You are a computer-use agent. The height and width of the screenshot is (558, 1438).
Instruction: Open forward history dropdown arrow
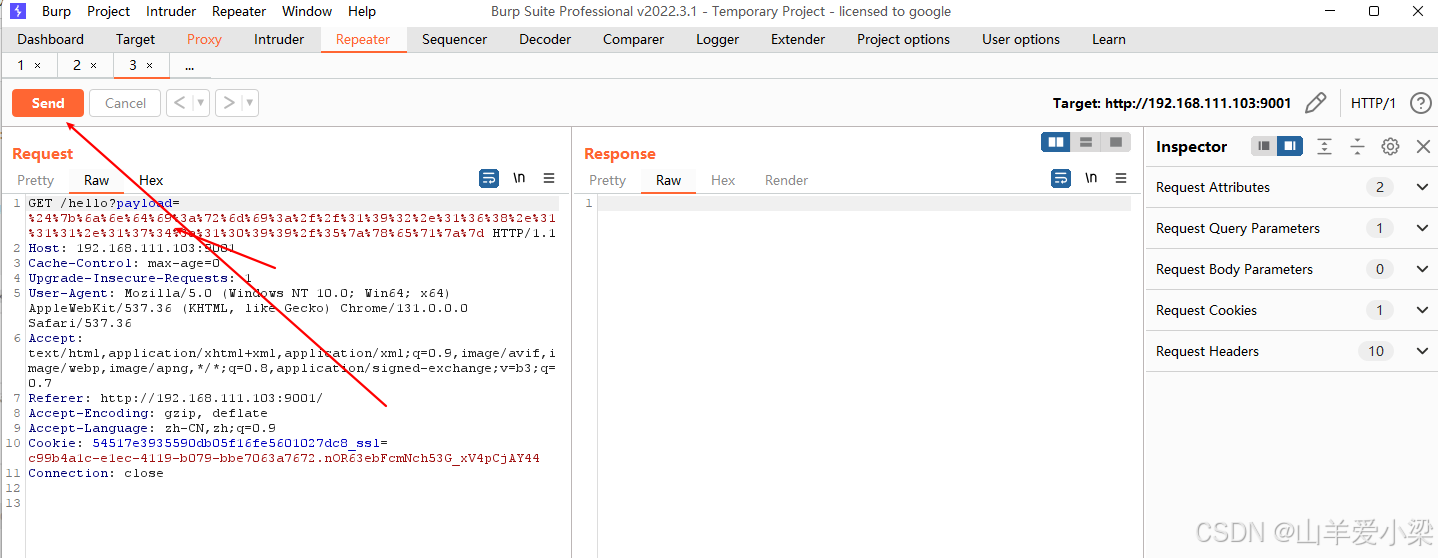(250, 103)
